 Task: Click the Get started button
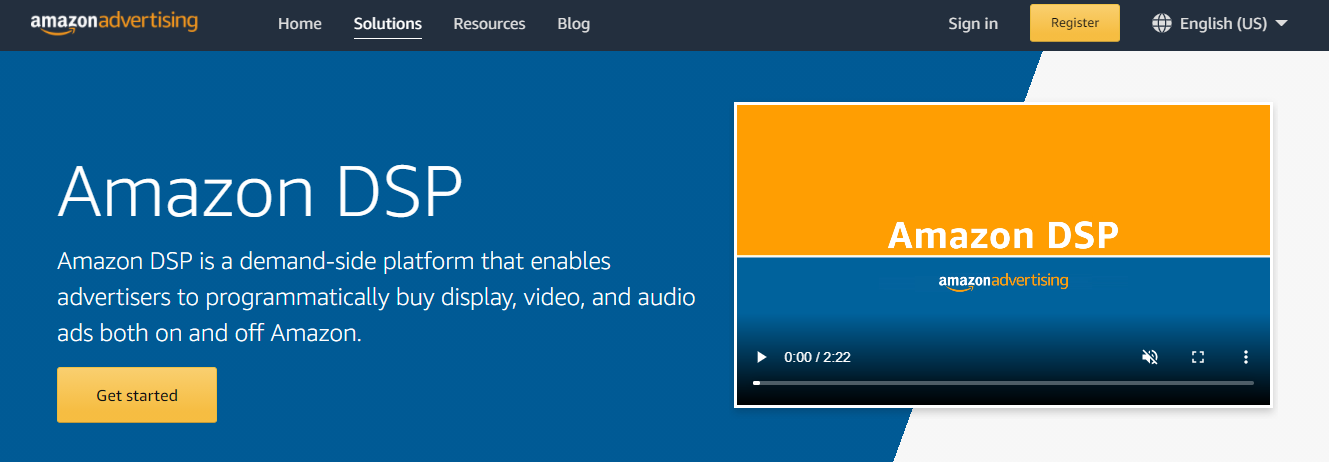[137, 395]
